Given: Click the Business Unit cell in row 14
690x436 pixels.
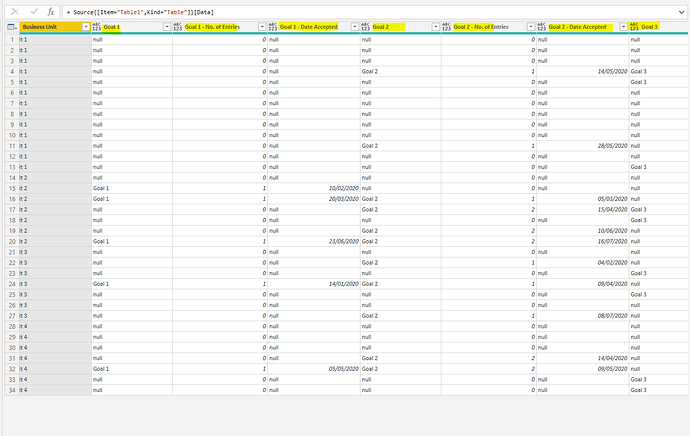Looking at the screenshot, I should click(55, 178).
